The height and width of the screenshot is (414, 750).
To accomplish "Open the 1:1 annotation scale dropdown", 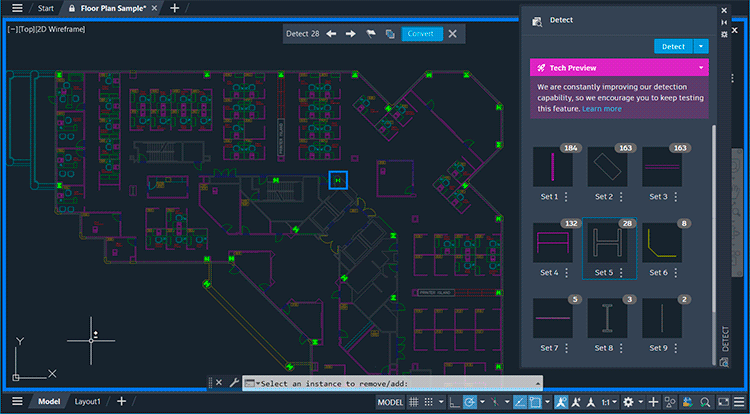I will tap(609, 402).
